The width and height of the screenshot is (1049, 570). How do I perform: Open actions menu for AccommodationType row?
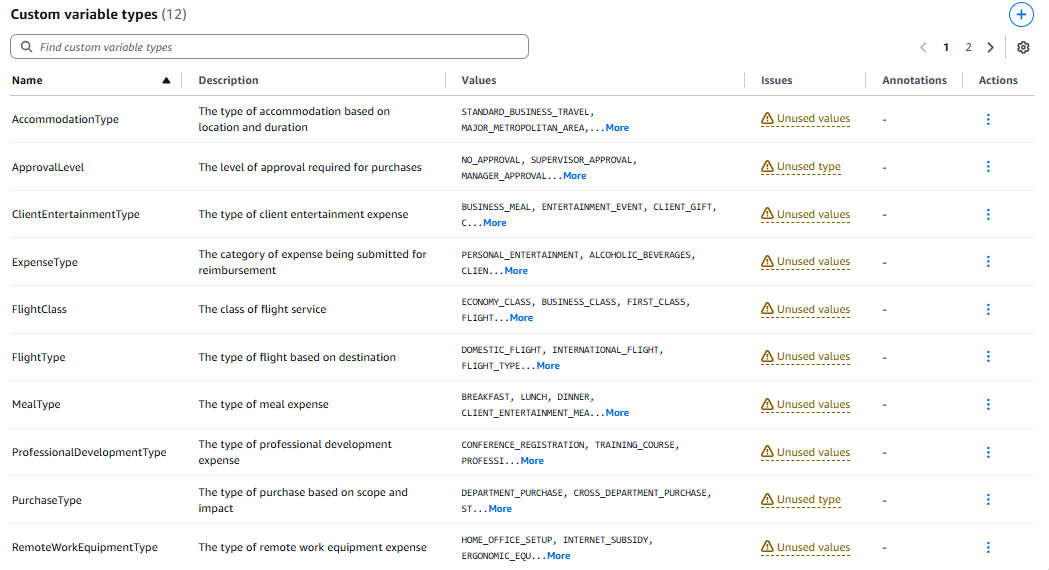(x=988, y=119)
